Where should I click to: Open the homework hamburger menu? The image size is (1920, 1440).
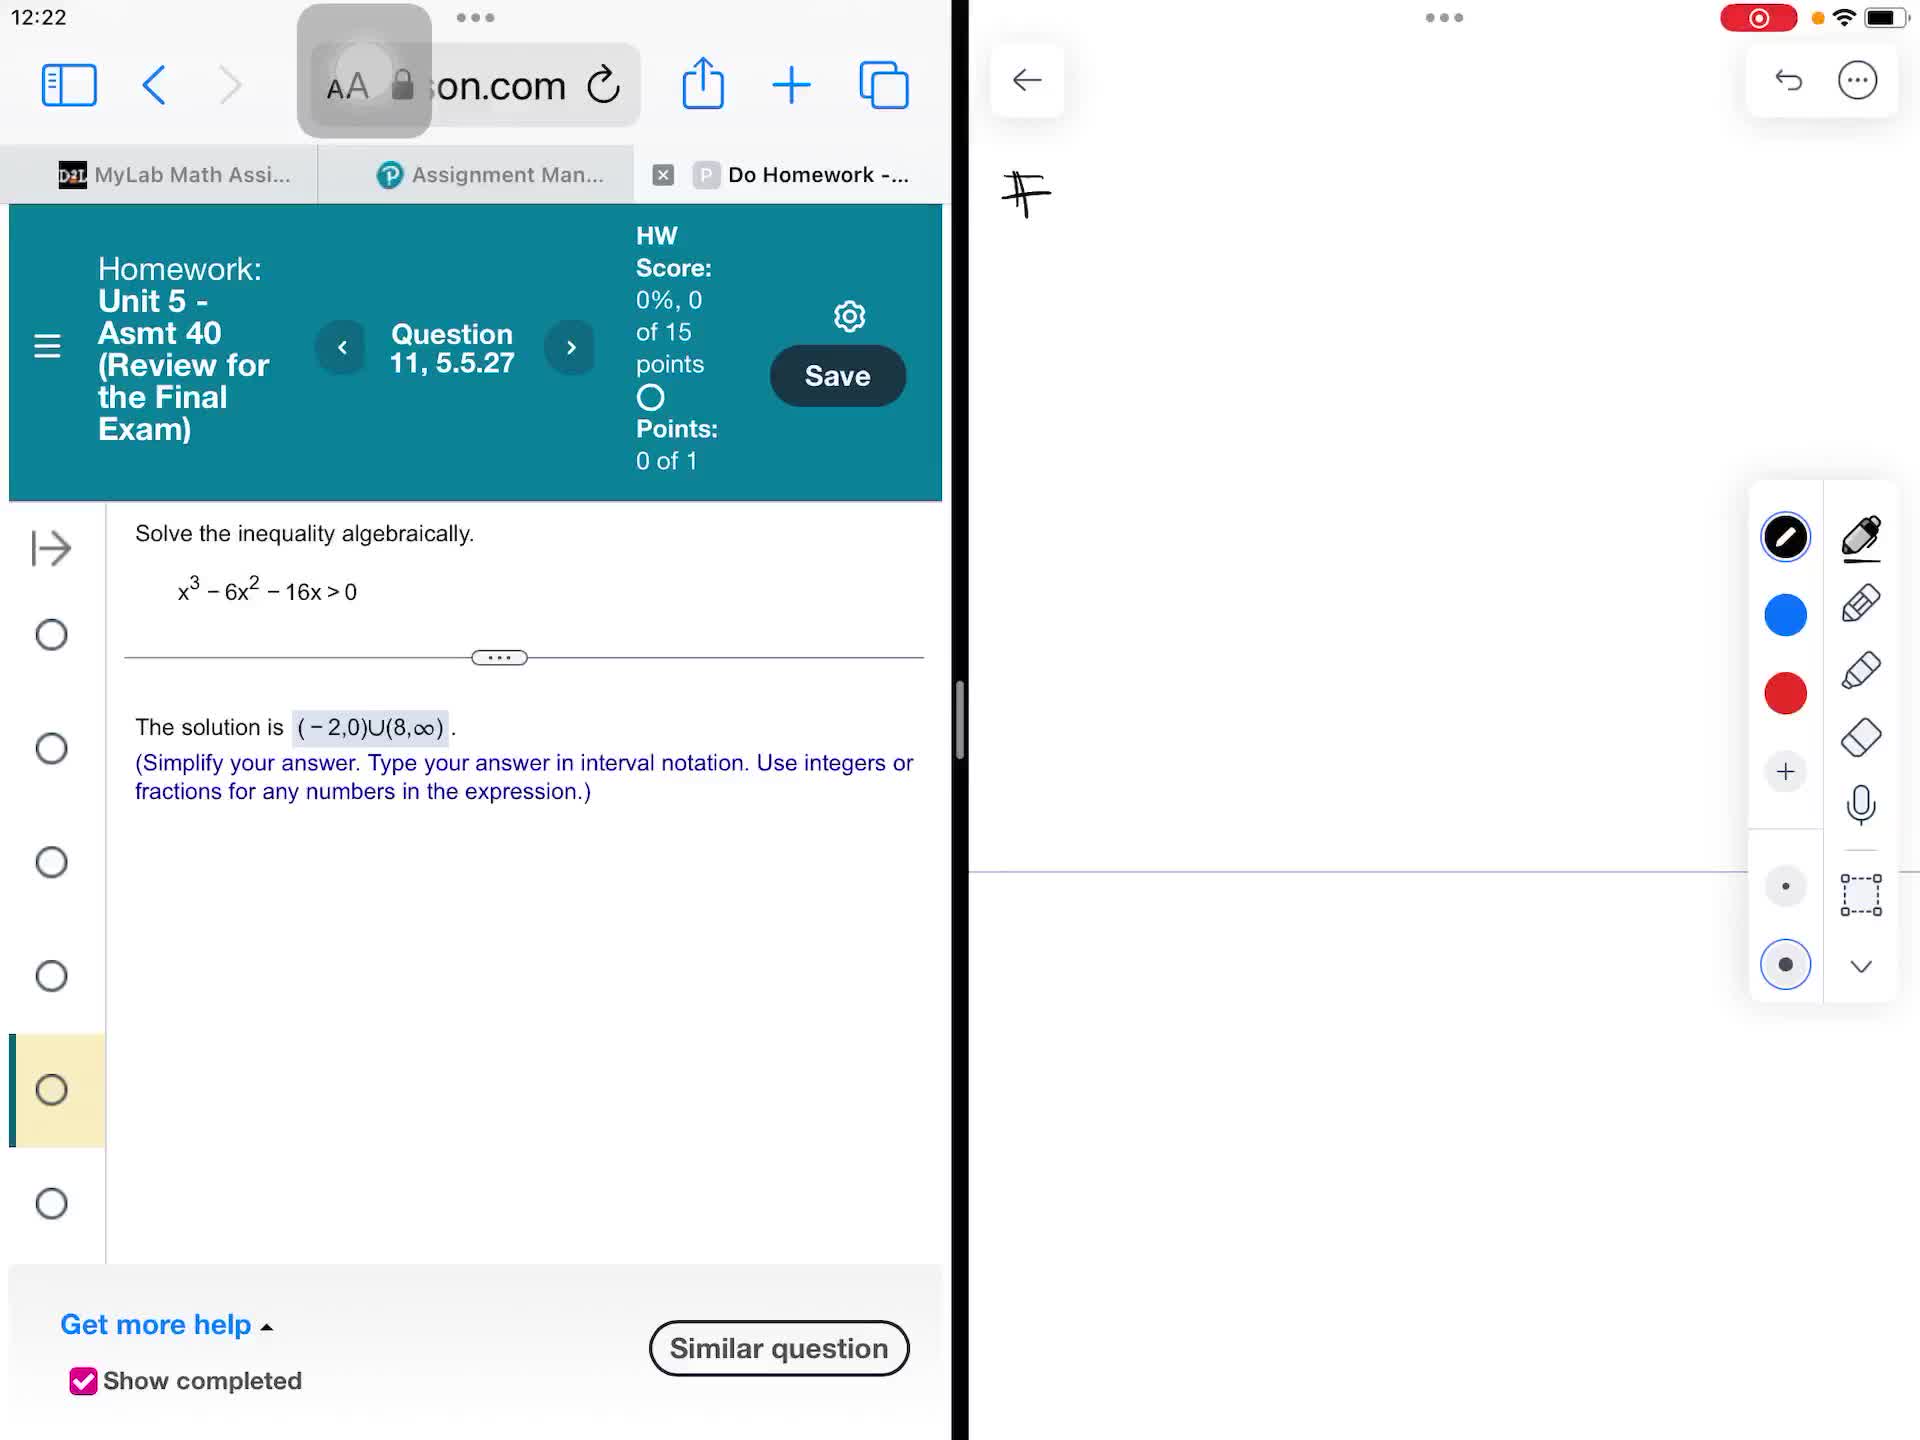tap(47, 347)
